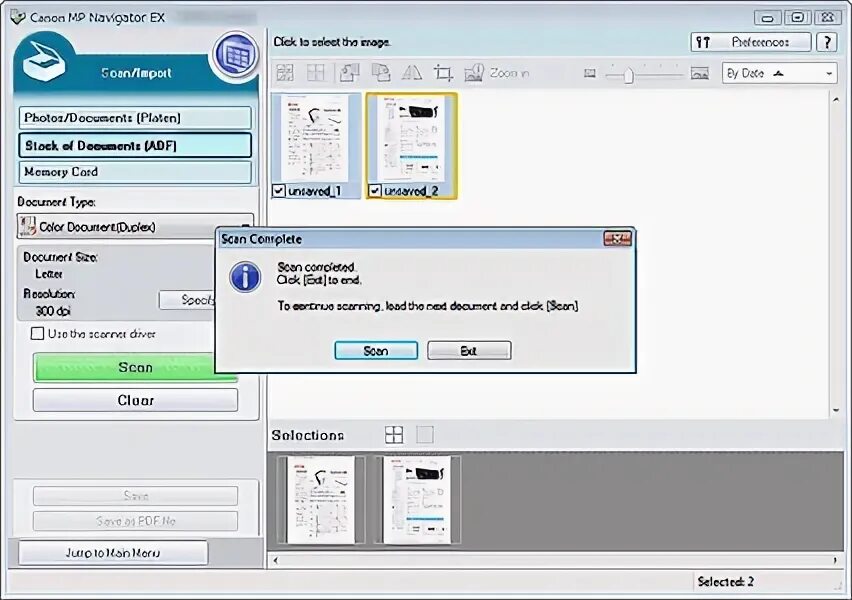The height and width of the screenshot is (600, 852).
Task: Click the Save button
Action: (135, 495)
